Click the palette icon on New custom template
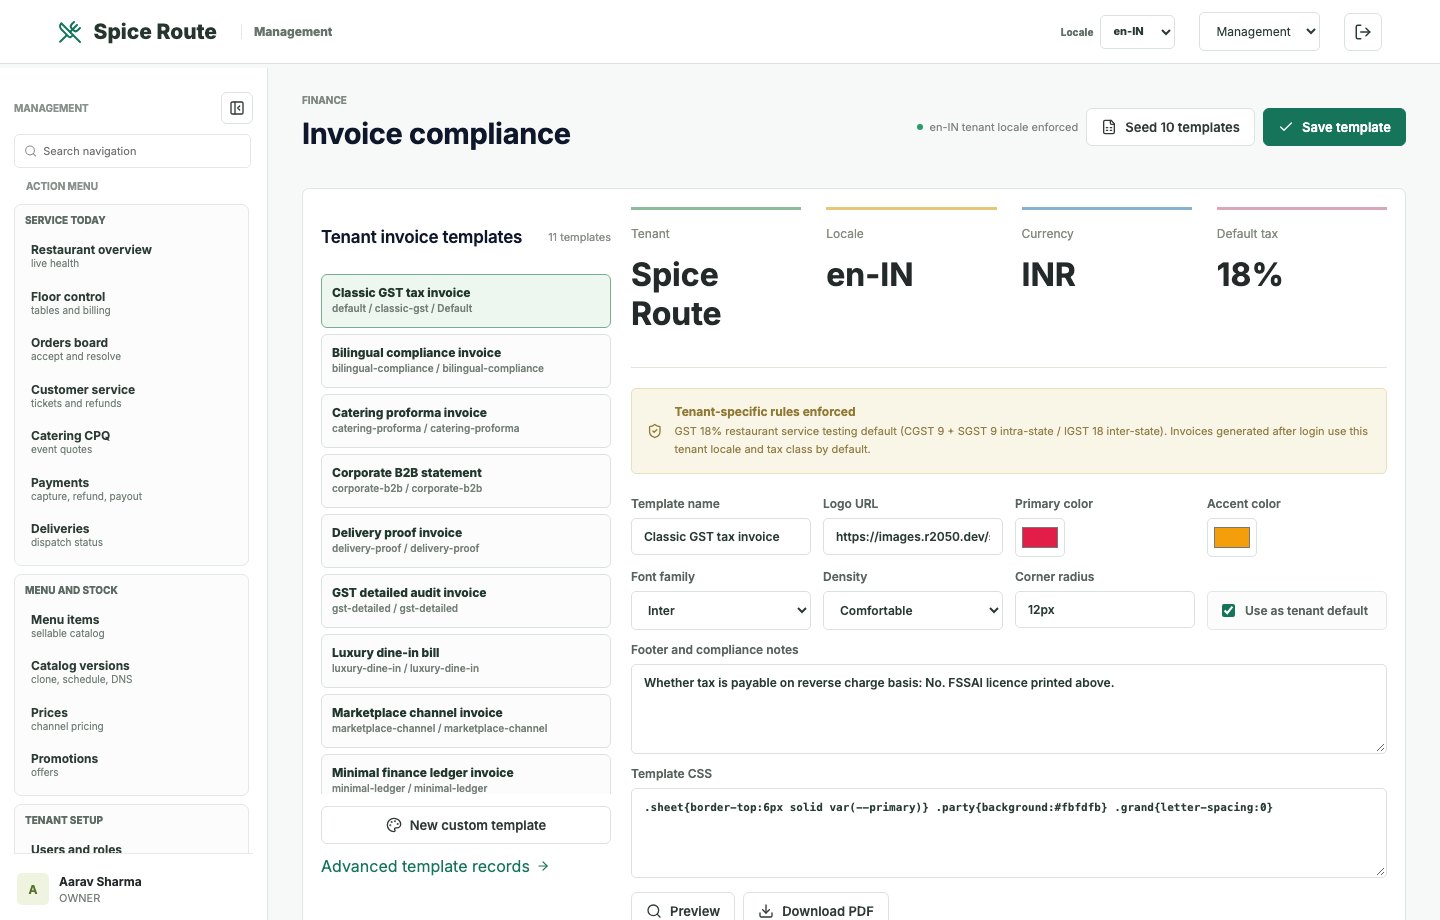 click(394, 825)
